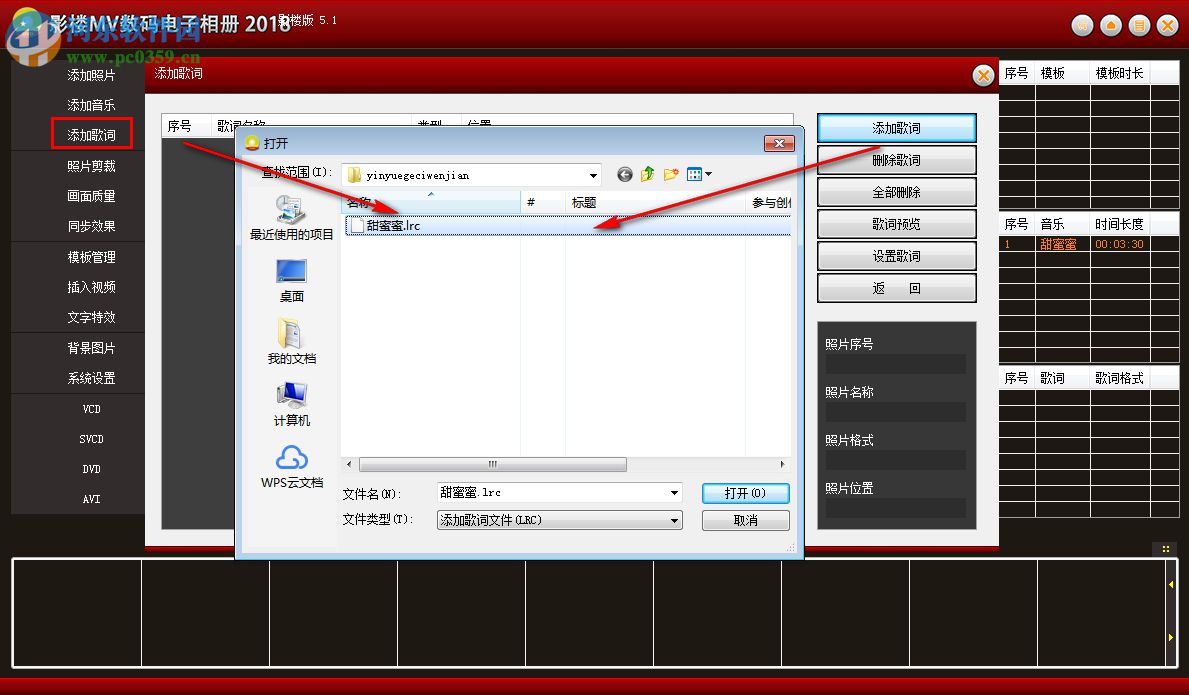The height and width of the screenshot is (695, 1189).
Task: Close the 打开 file dialog
Action: [779, 143]
